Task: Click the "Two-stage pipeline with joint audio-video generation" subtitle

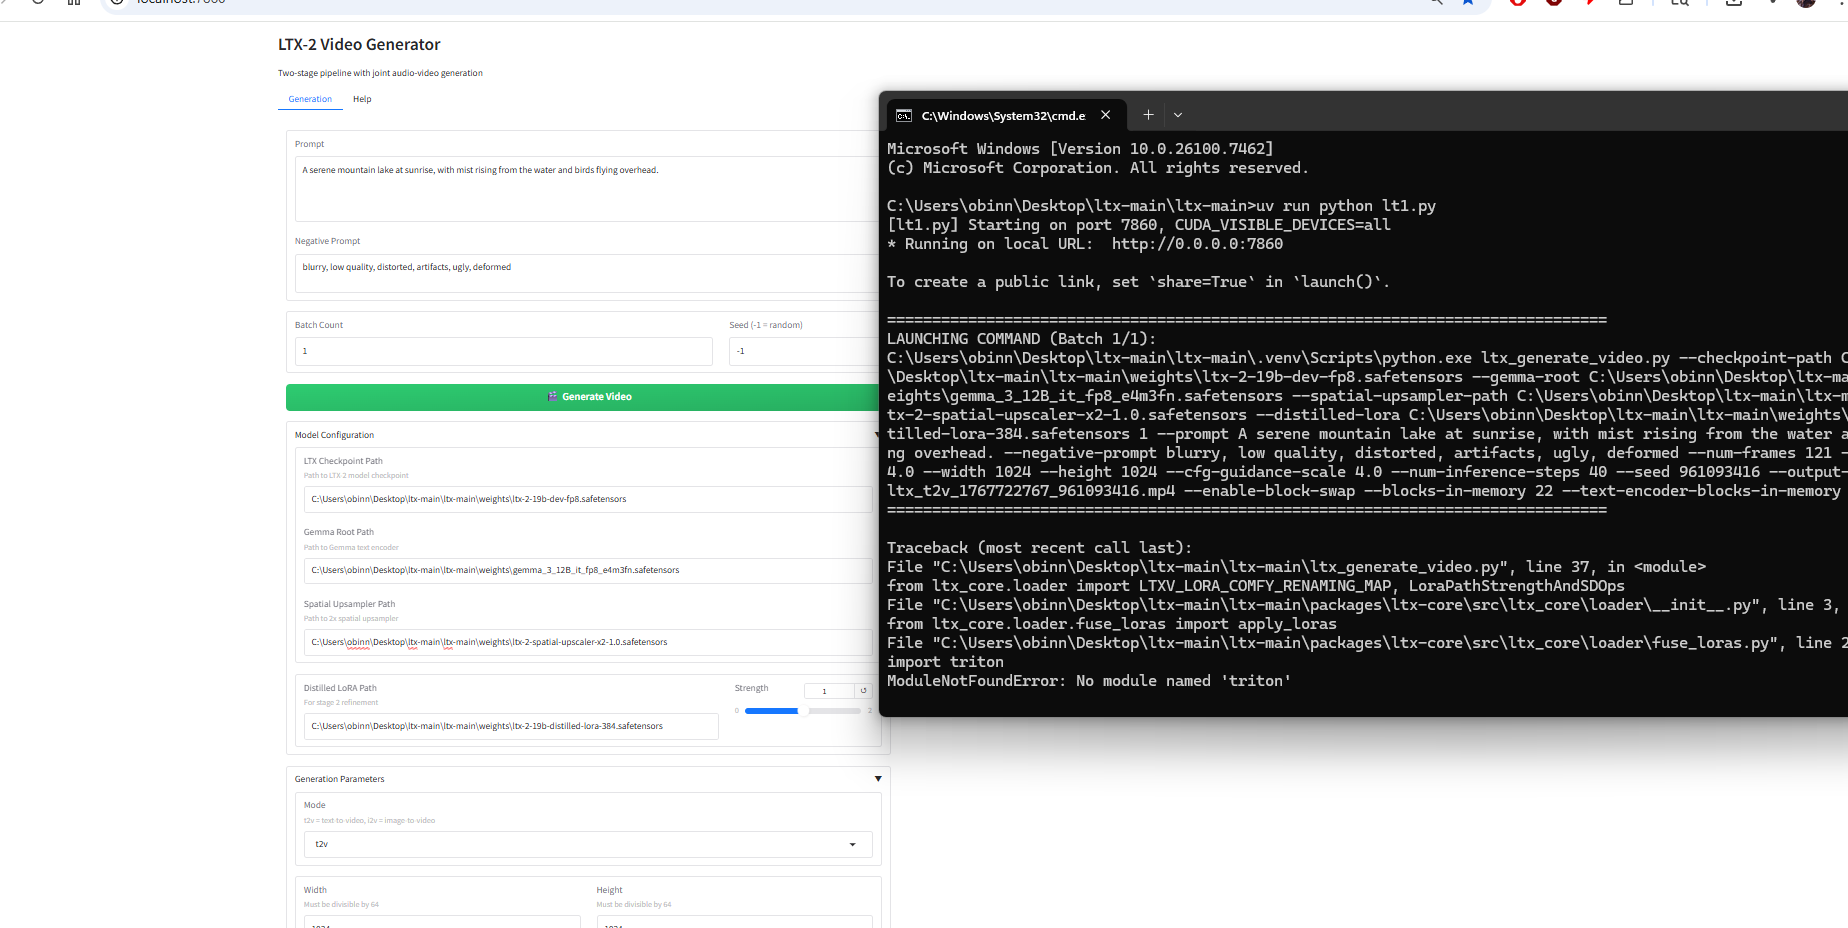Action: (x=380, y=73)
